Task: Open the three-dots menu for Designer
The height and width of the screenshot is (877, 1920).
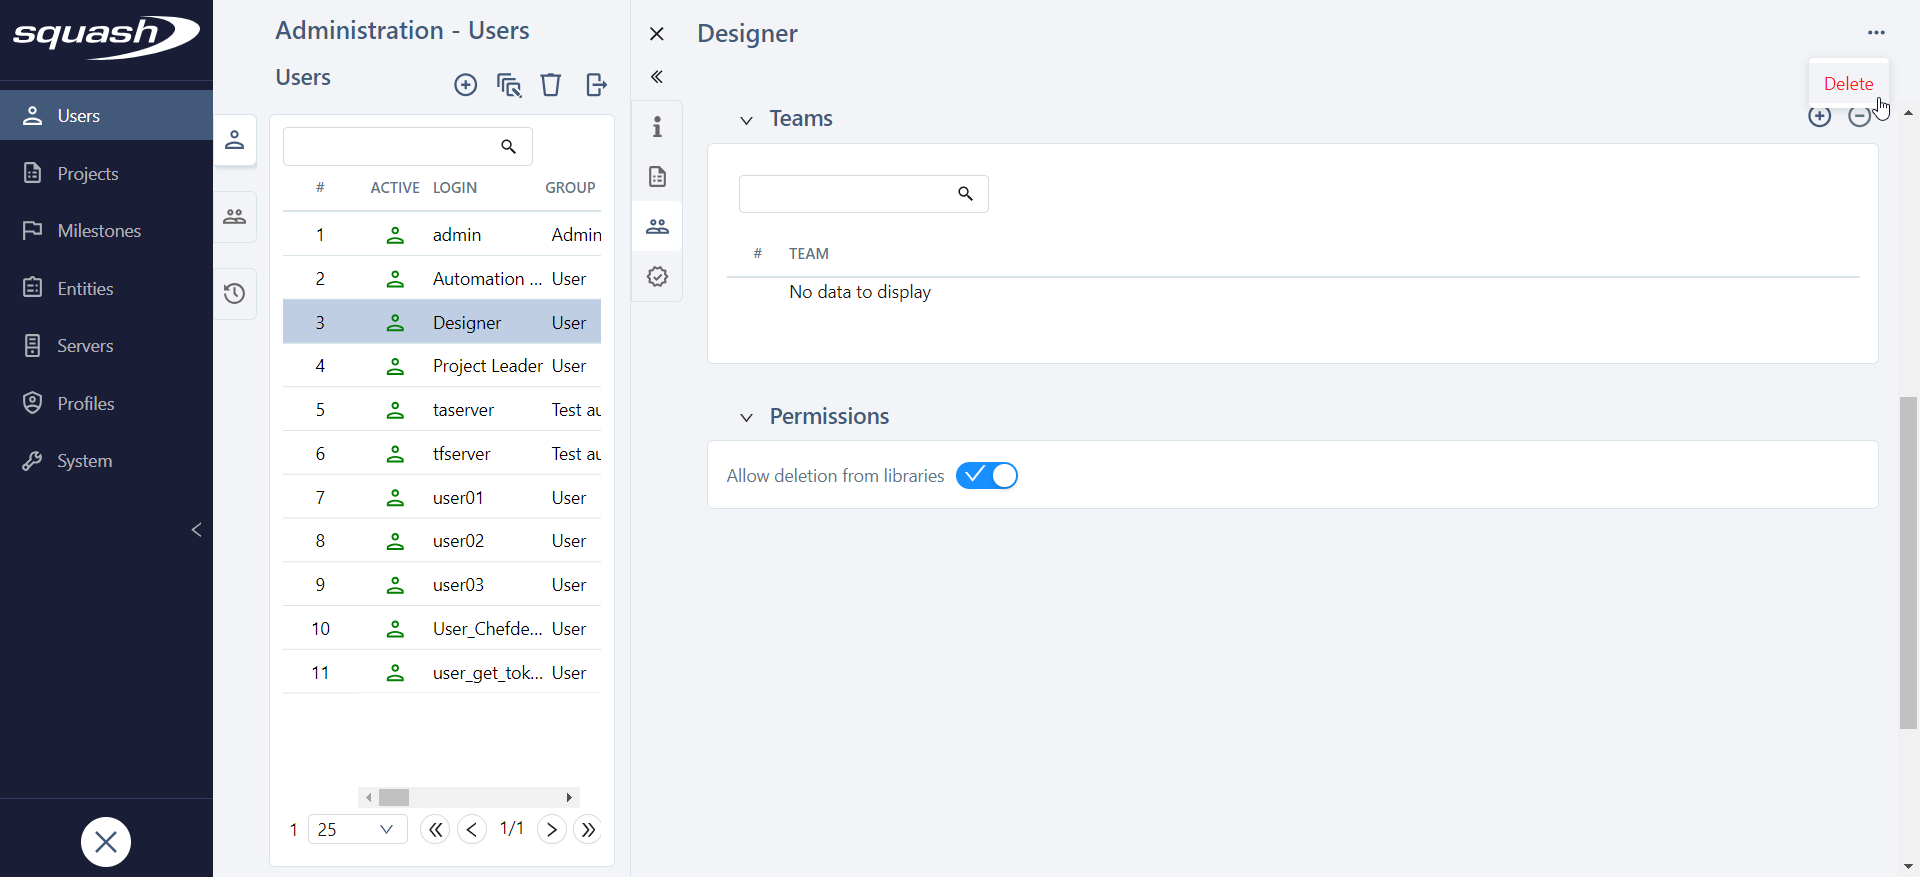Action: [1875, 33]
